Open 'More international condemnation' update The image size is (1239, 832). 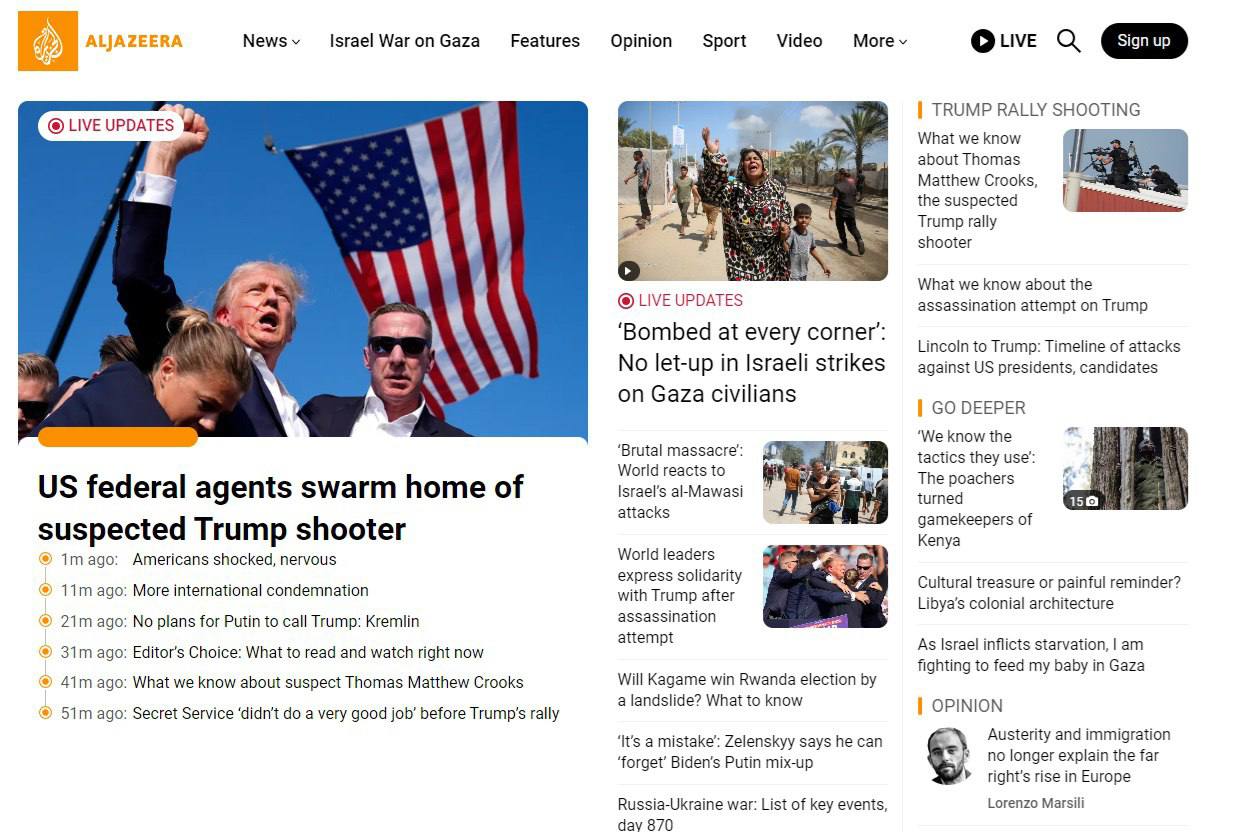tap(251, 591)
